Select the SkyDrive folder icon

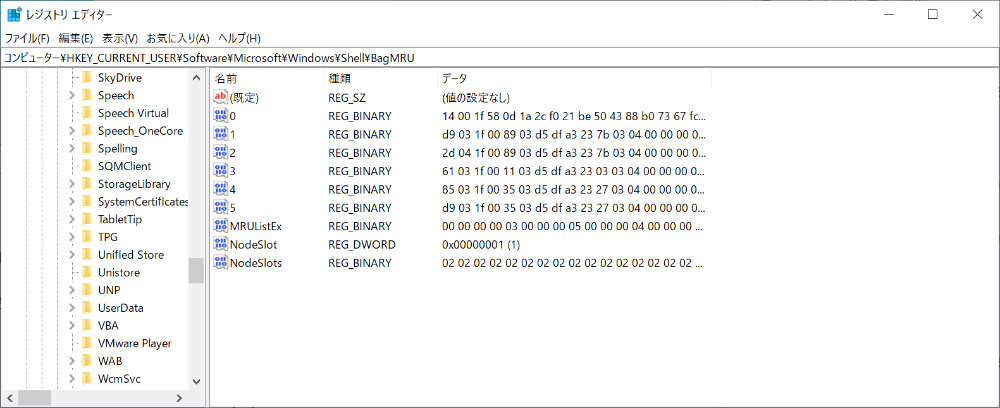[x=87, y=78]
